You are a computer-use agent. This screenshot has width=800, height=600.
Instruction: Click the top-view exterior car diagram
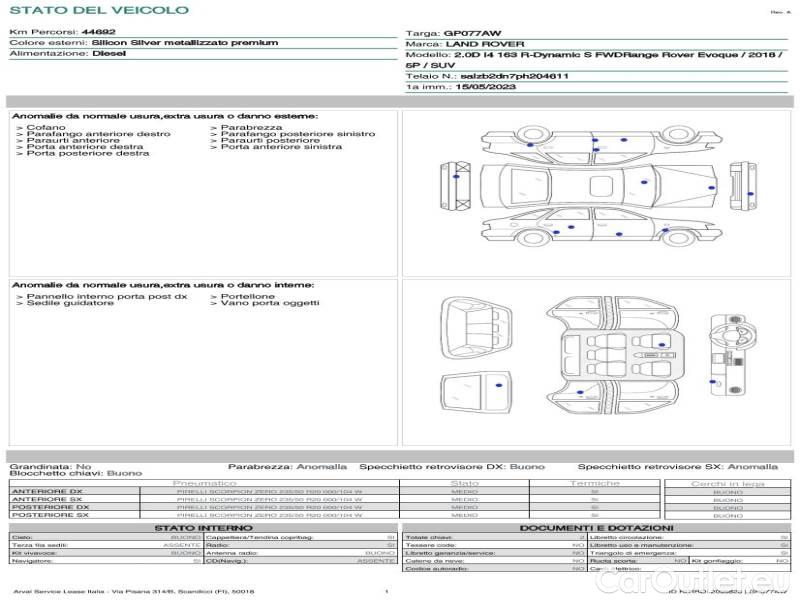point(600,187)
